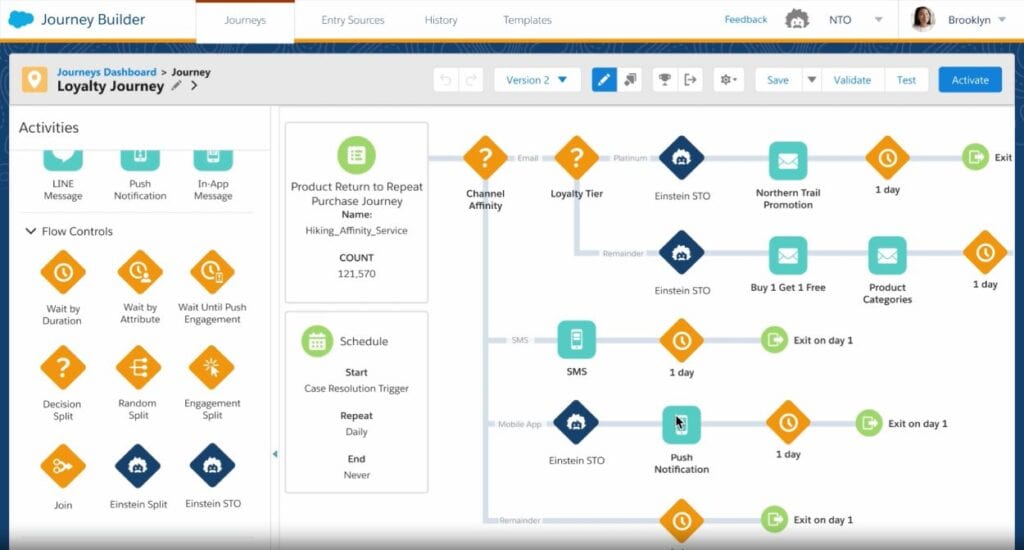Switch to the mode button beside pencil
Viewport: 1024px width, 550px height.
click(x=630, y=80)
